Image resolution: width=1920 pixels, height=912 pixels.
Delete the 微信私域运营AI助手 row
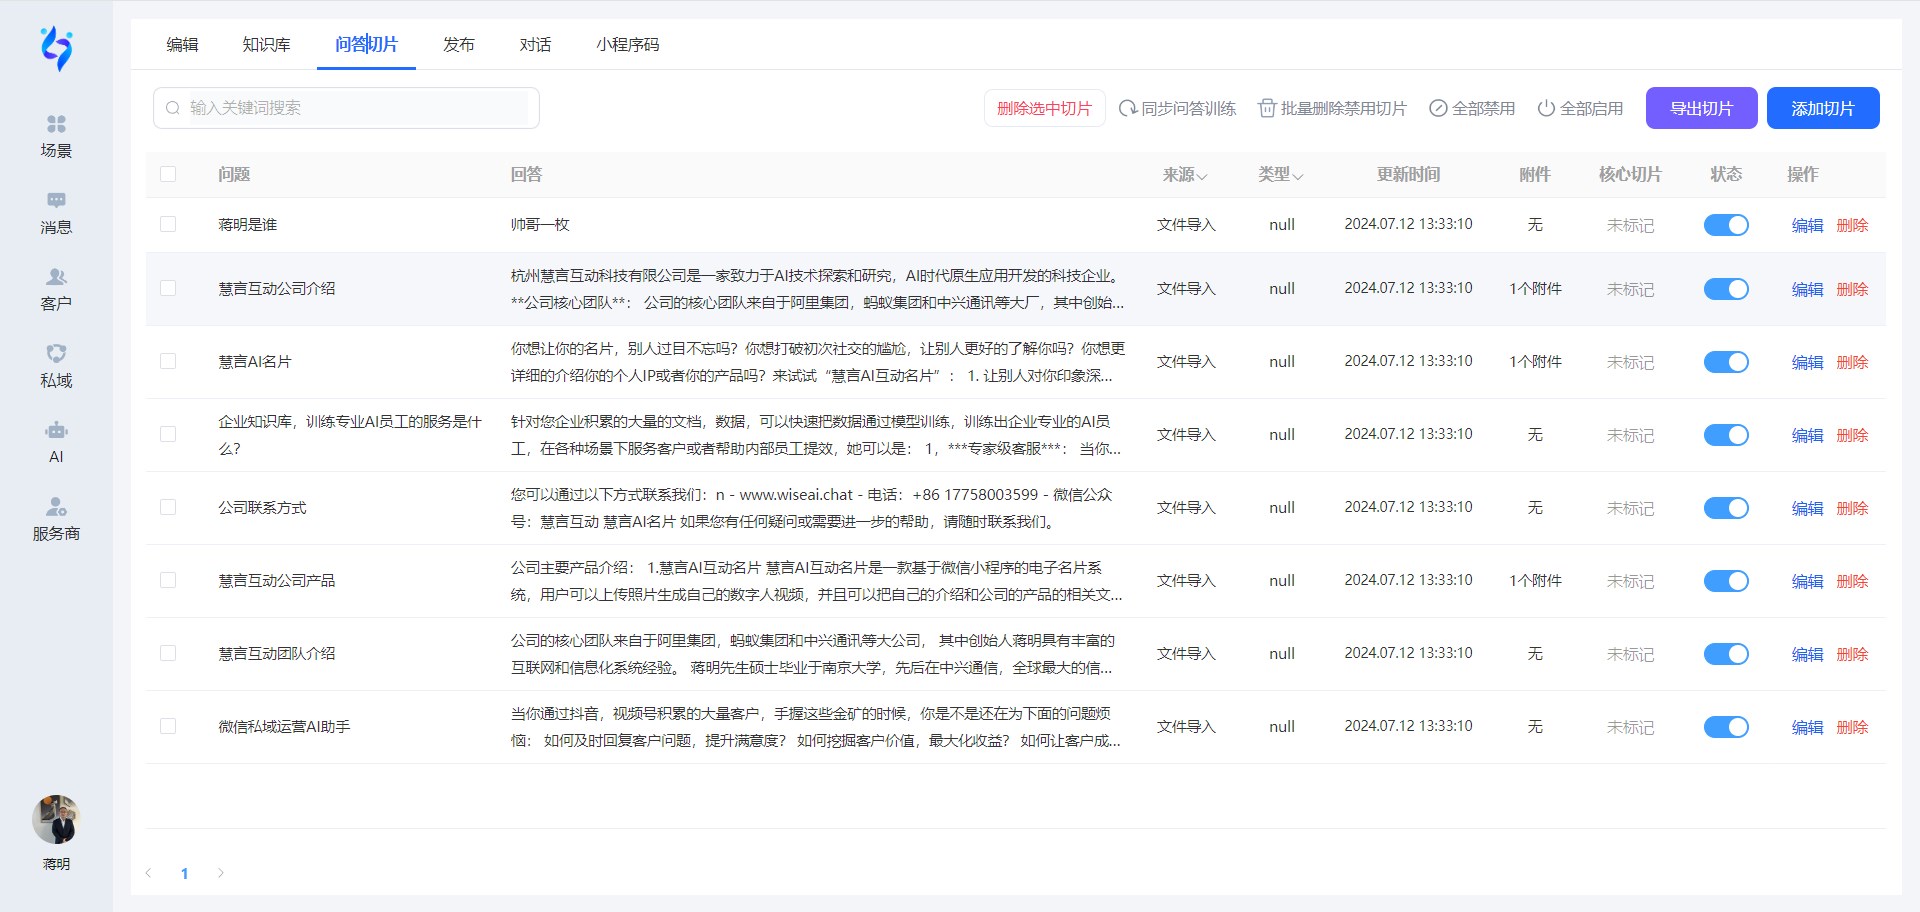pyautogui.click(x=1852, y=727)
